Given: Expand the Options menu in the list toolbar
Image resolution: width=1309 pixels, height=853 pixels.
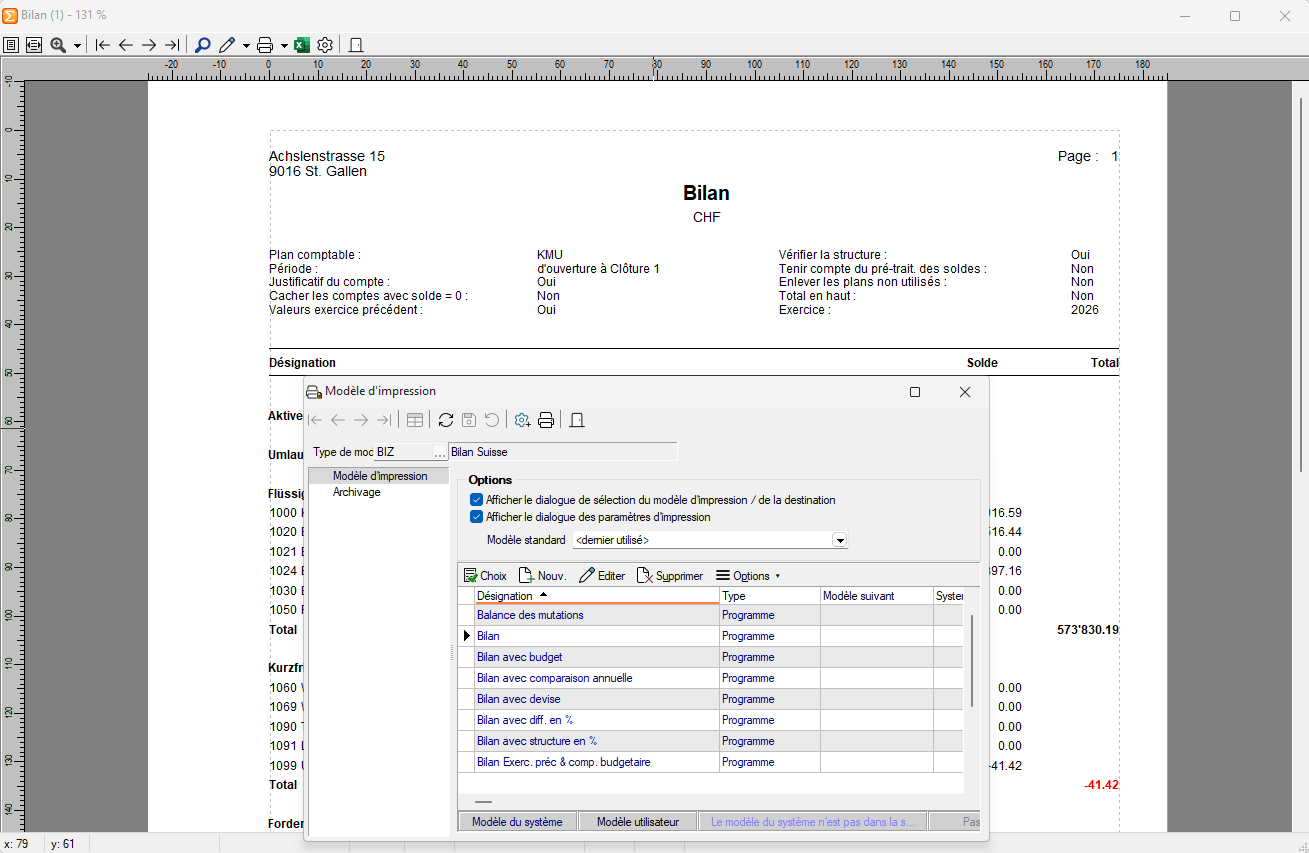Looking at the screenshot, I should [748, 576].
